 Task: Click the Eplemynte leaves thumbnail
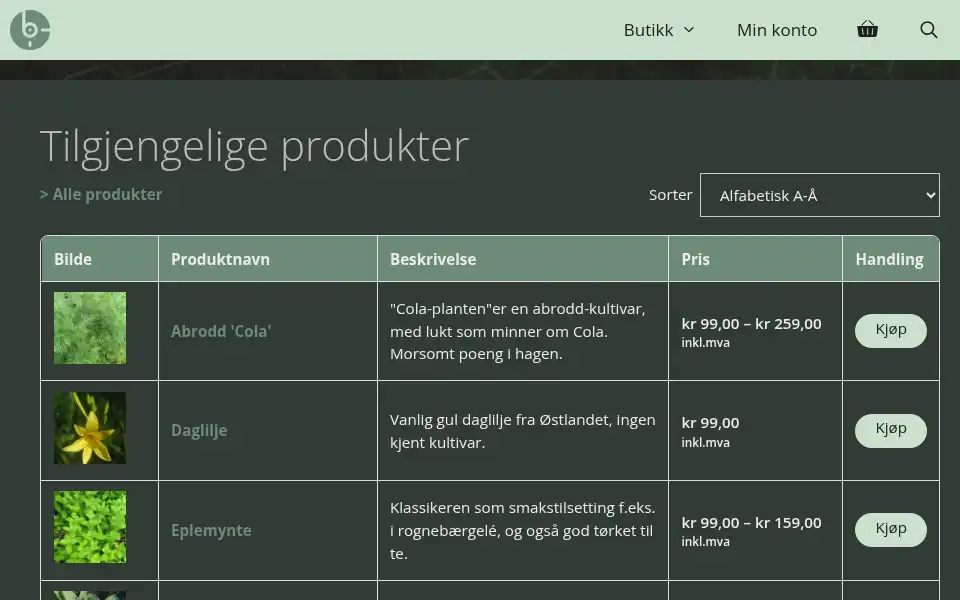(90, 527)
